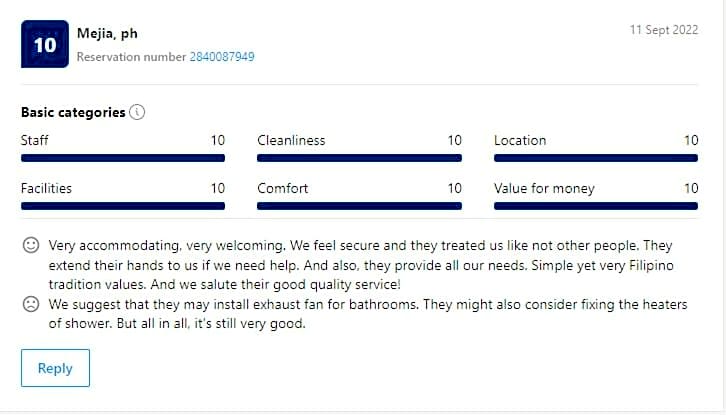Screen dimensions: 726x415
Task: Click the Value for money label
Action: tap(544, 188)
